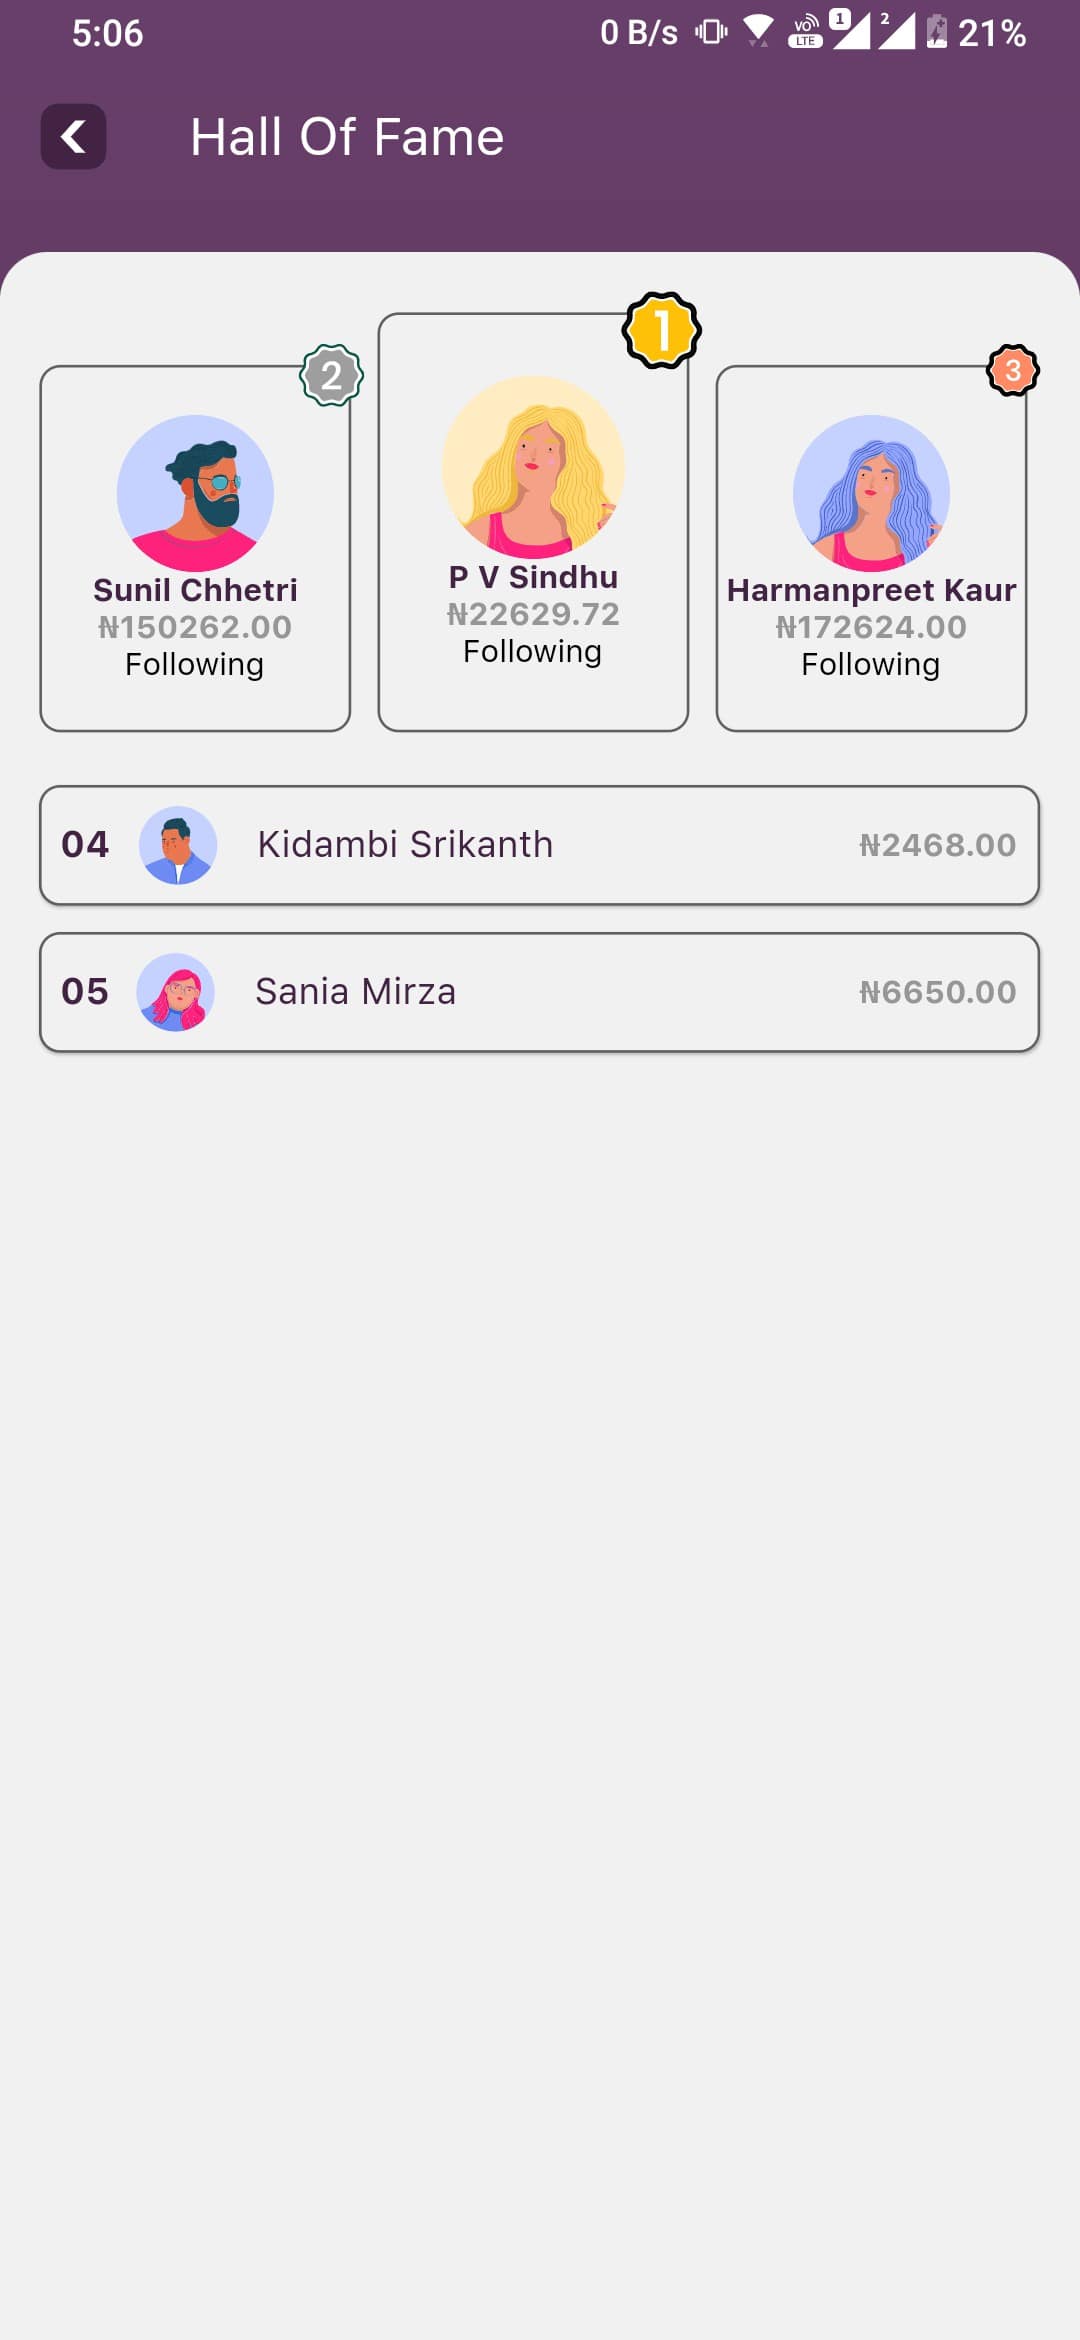Select Sania Mirza's name in rank 05
This screenshot has height=2340, width=1080.
[356, 992]
